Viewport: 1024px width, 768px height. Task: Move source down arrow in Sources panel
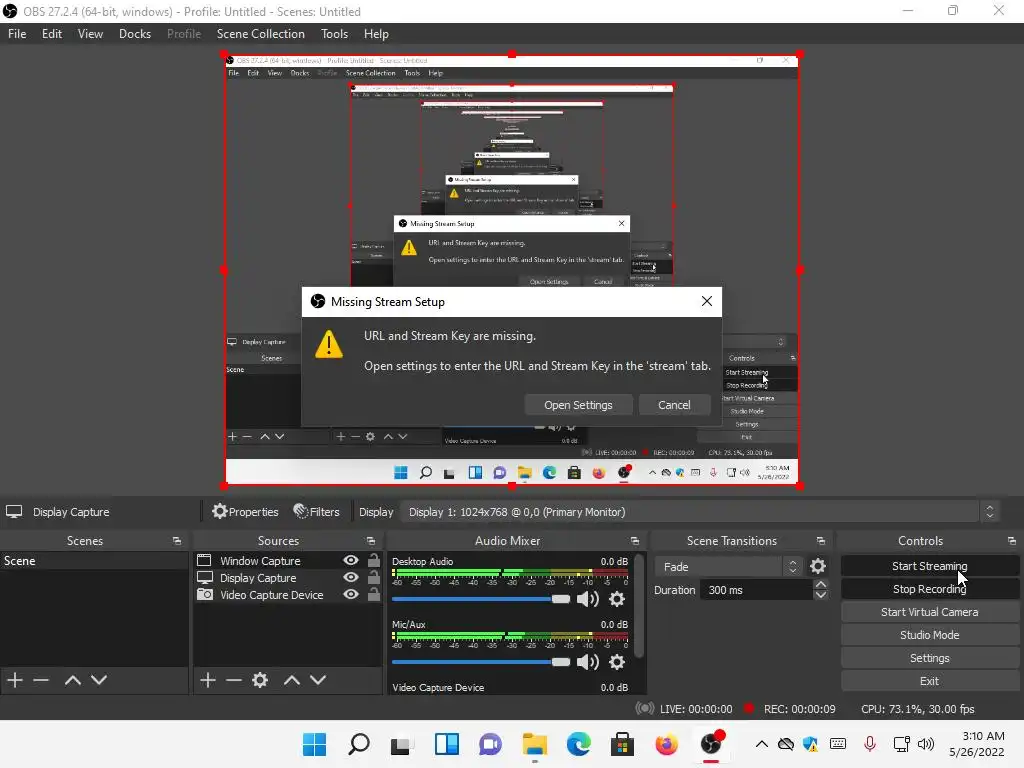(x=318, y=680)
